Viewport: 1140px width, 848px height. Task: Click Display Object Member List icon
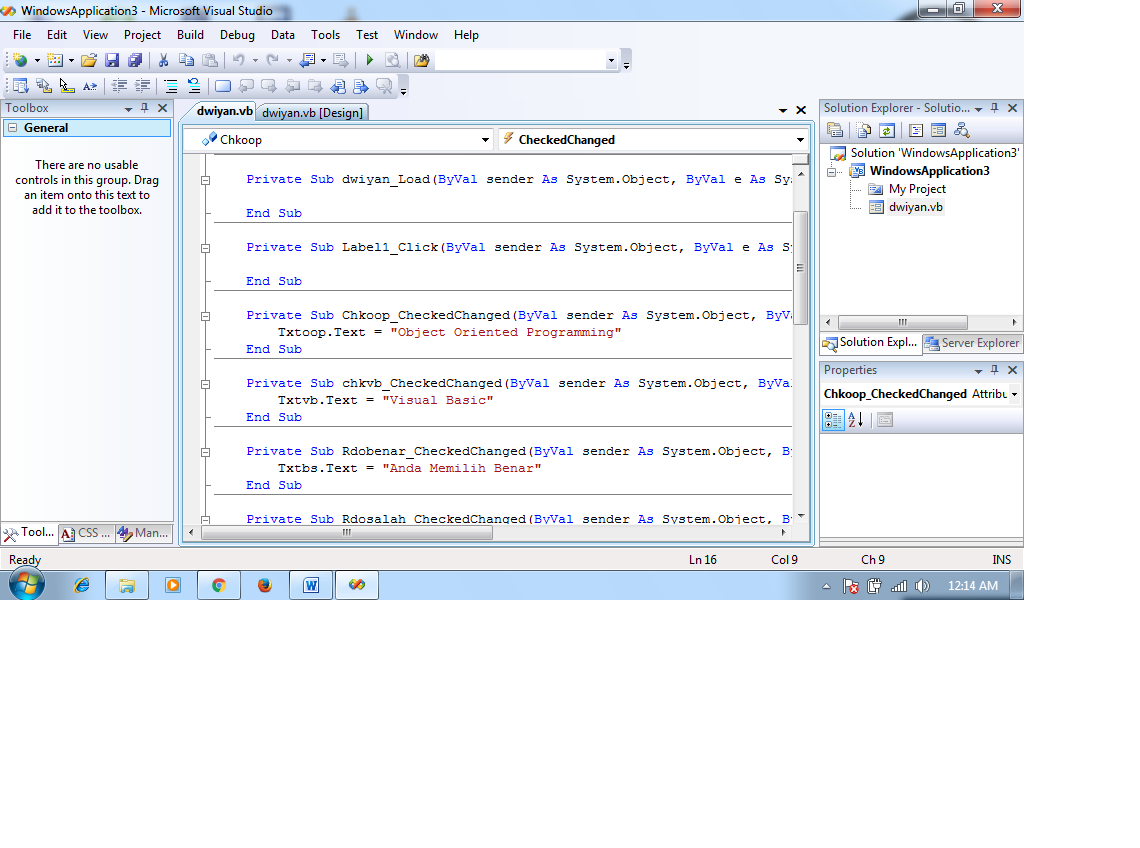(x=20, y=87)
